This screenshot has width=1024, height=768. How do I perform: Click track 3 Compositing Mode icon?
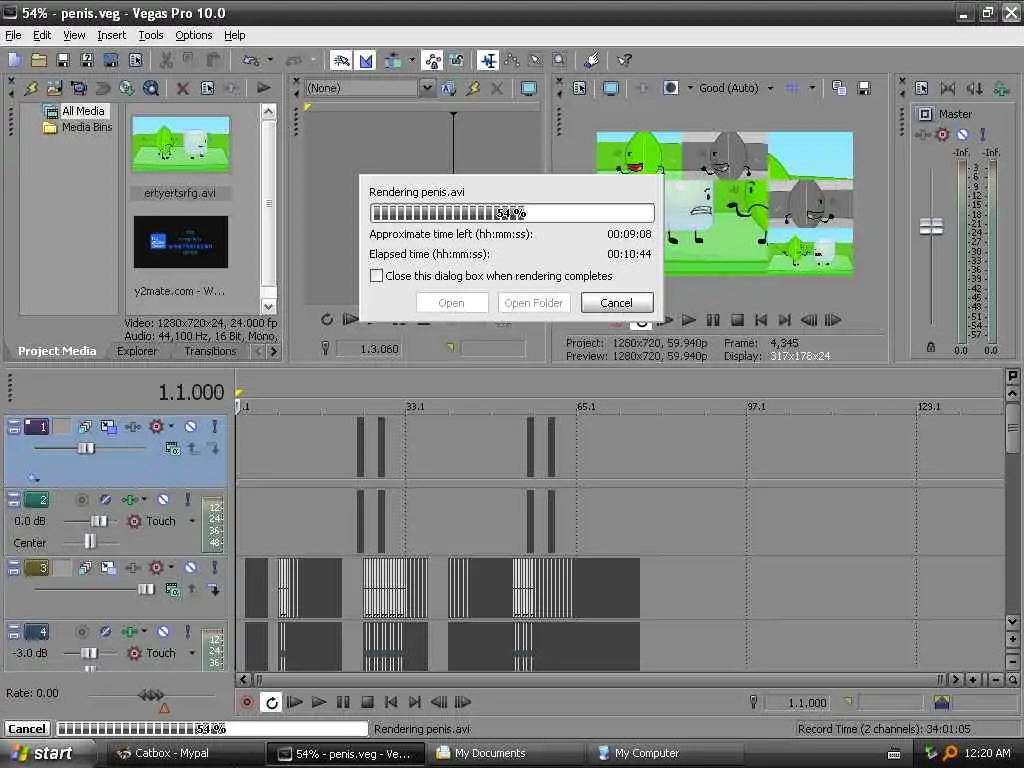(x=172, y=590)
